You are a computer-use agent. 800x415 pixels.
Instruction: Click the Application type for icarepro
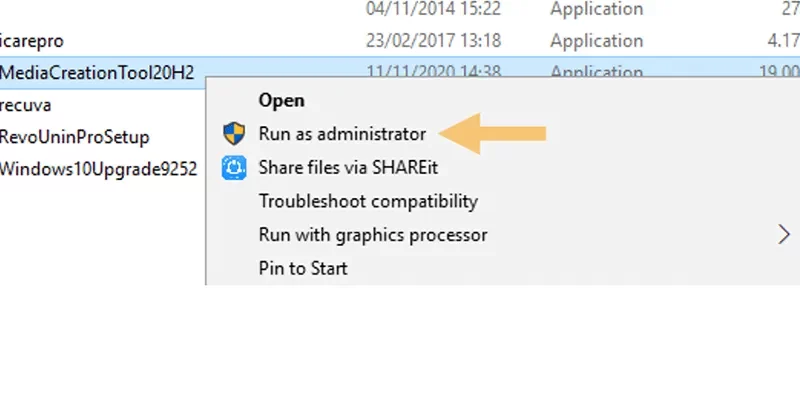coord(596,41)
